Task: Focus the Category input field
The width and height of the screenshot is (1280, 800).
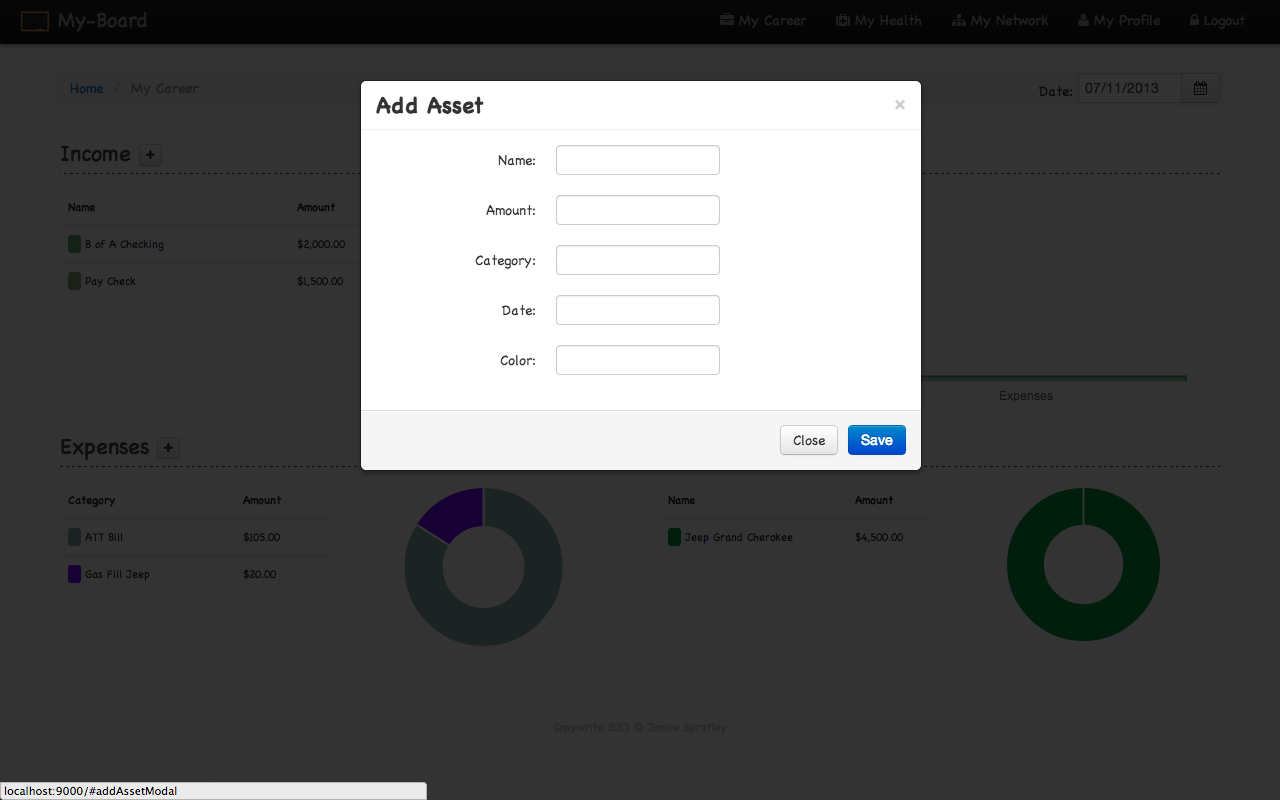Action: tap(638, 260)
